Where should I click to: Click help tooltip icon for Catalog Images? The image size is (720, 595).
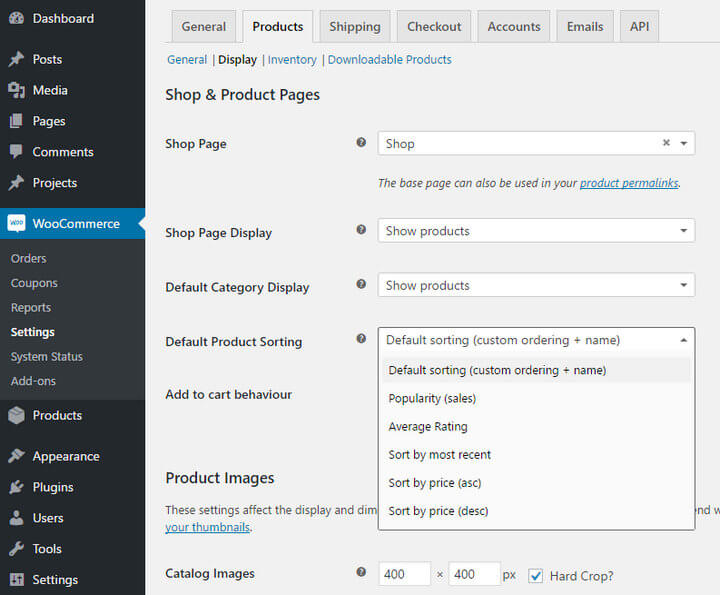coord(361,572)
